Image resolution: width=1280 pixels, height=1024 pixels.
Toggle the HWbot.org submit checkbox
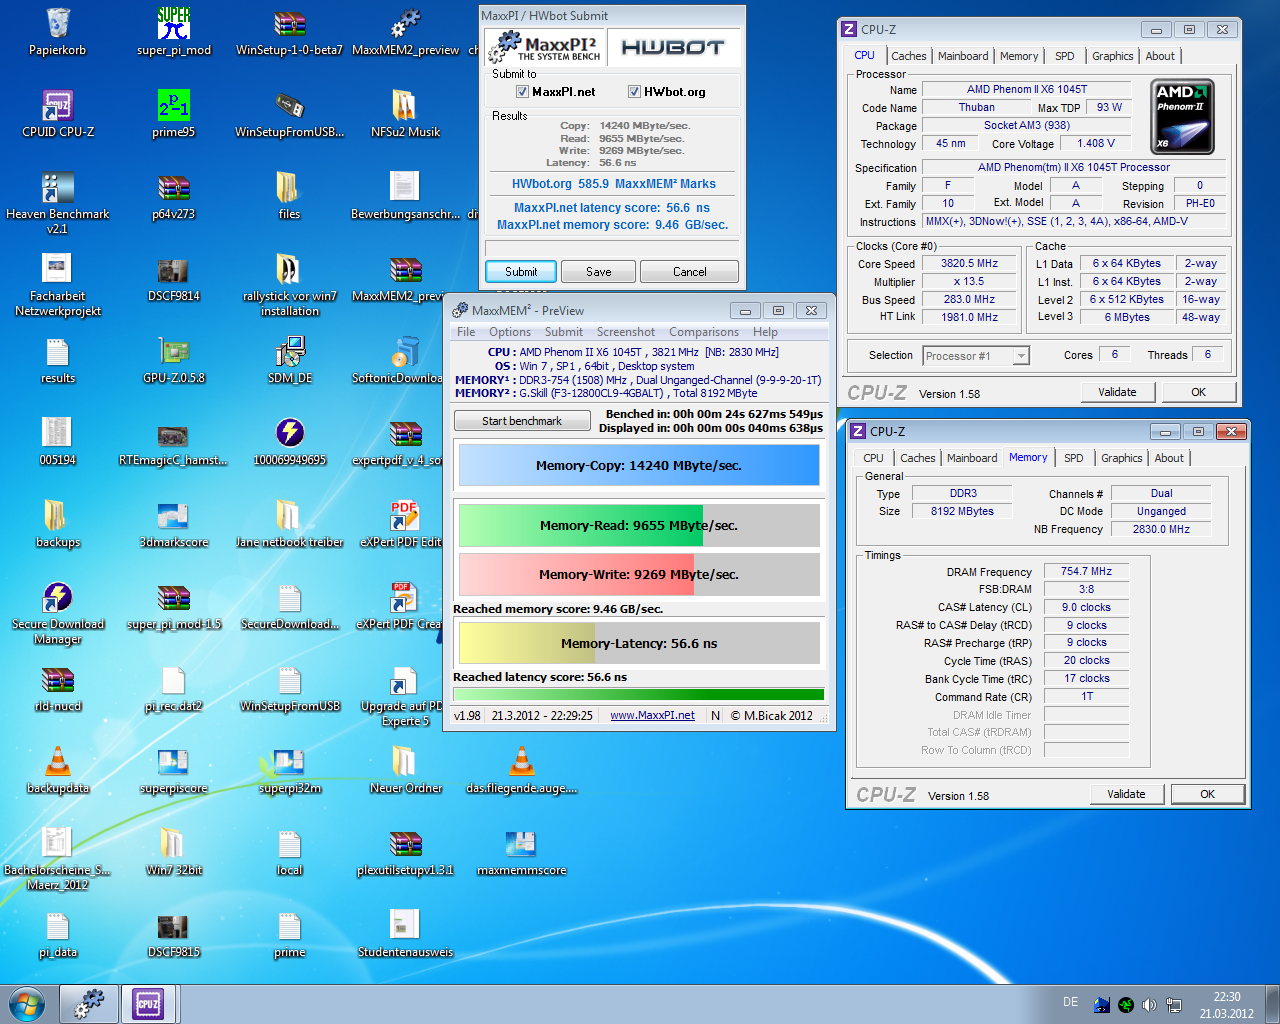pos(634,92)
